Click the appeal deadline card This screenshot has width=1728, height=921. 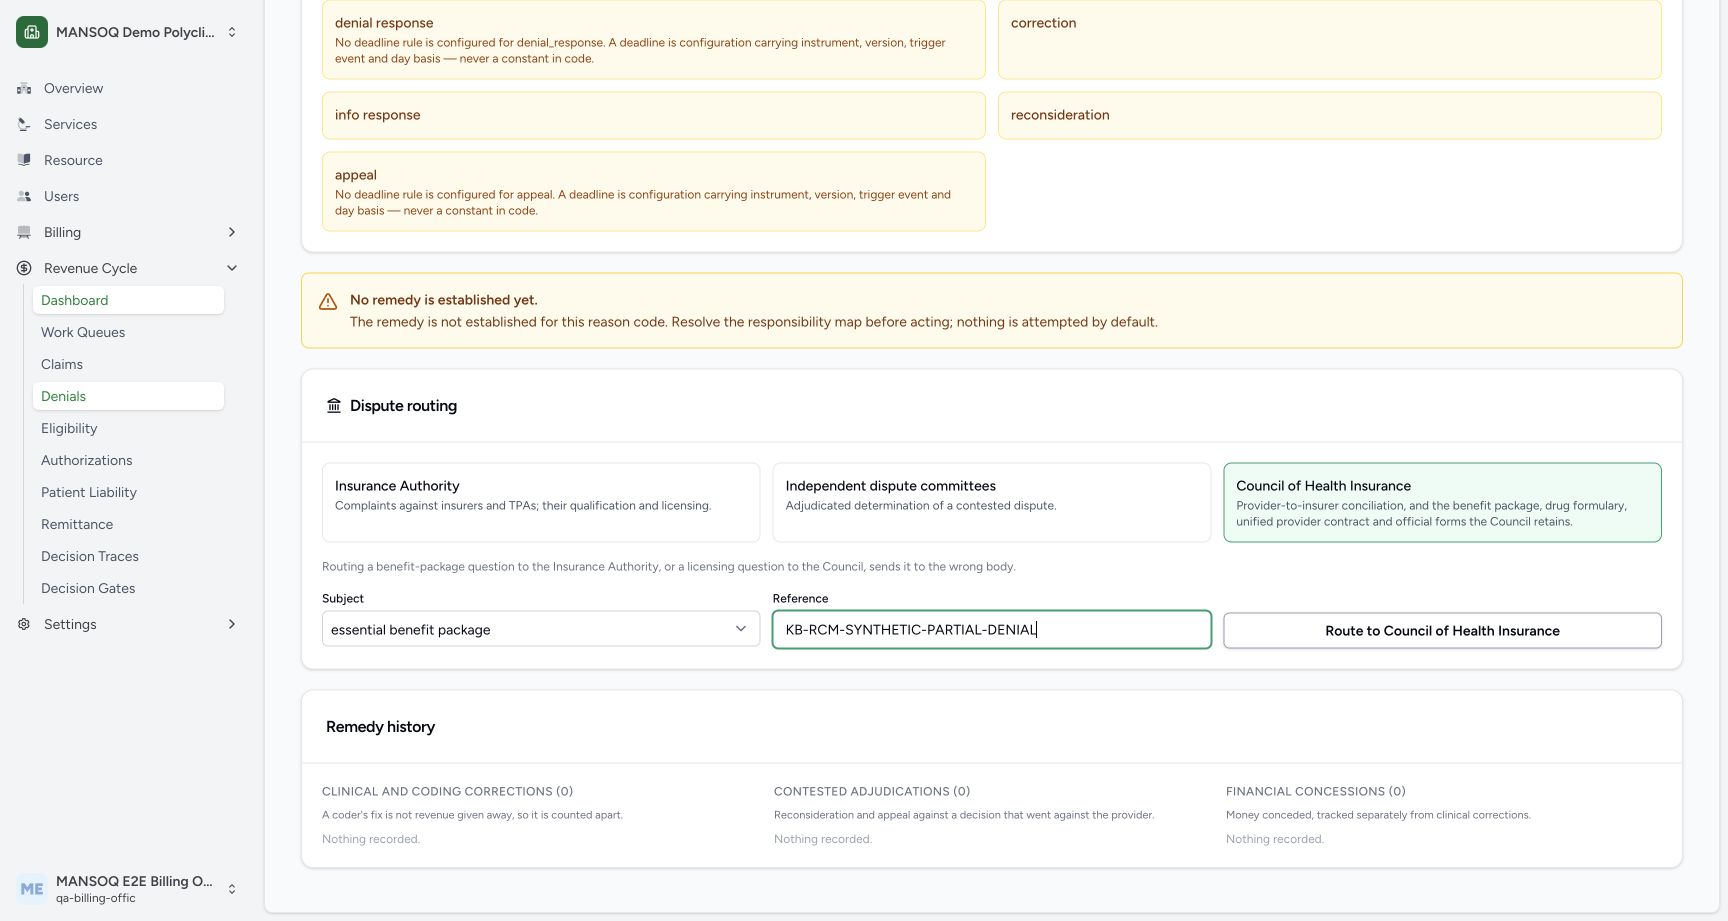(x=653, y=191)
